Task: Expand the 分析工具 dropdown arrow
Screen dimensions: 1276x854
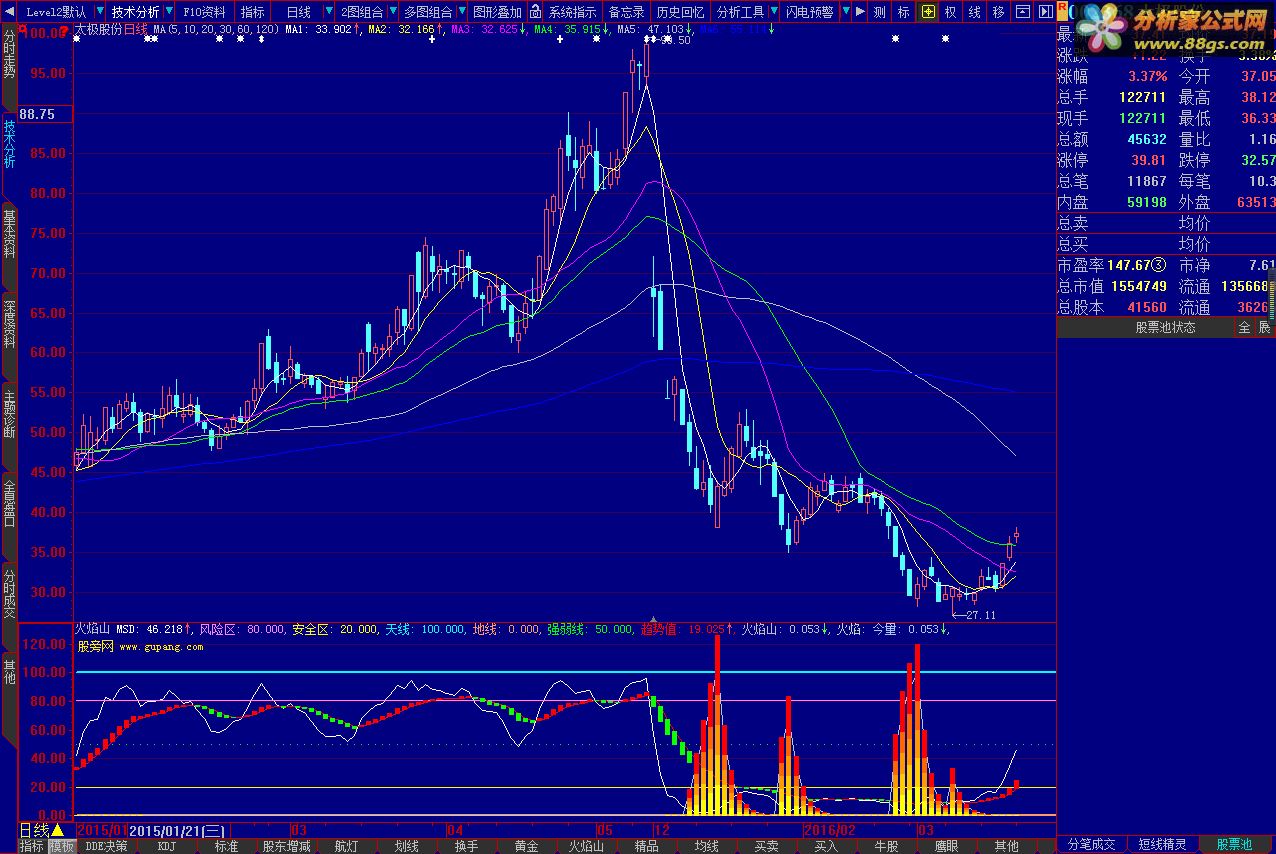Action: coord(774,12)
